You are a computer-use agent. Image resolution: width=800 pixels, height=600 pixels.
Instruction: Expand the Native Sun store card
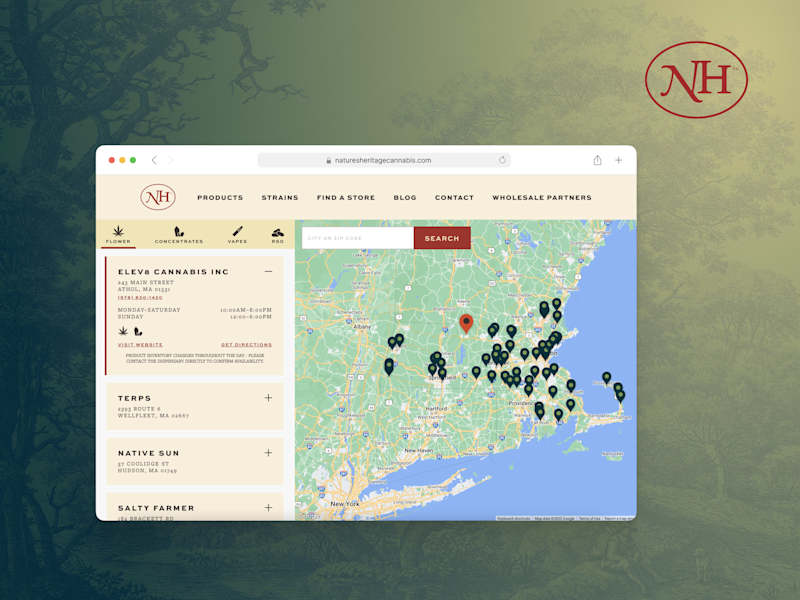click(x=268, y=453)
